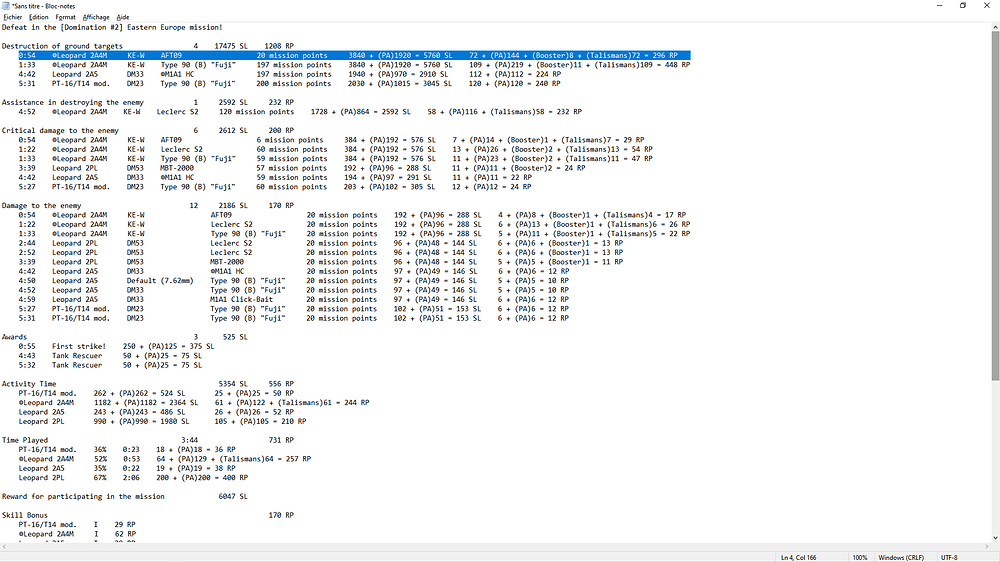
Task: Minimize the Bloc-notes window
Action: click(x=937, y=5)
